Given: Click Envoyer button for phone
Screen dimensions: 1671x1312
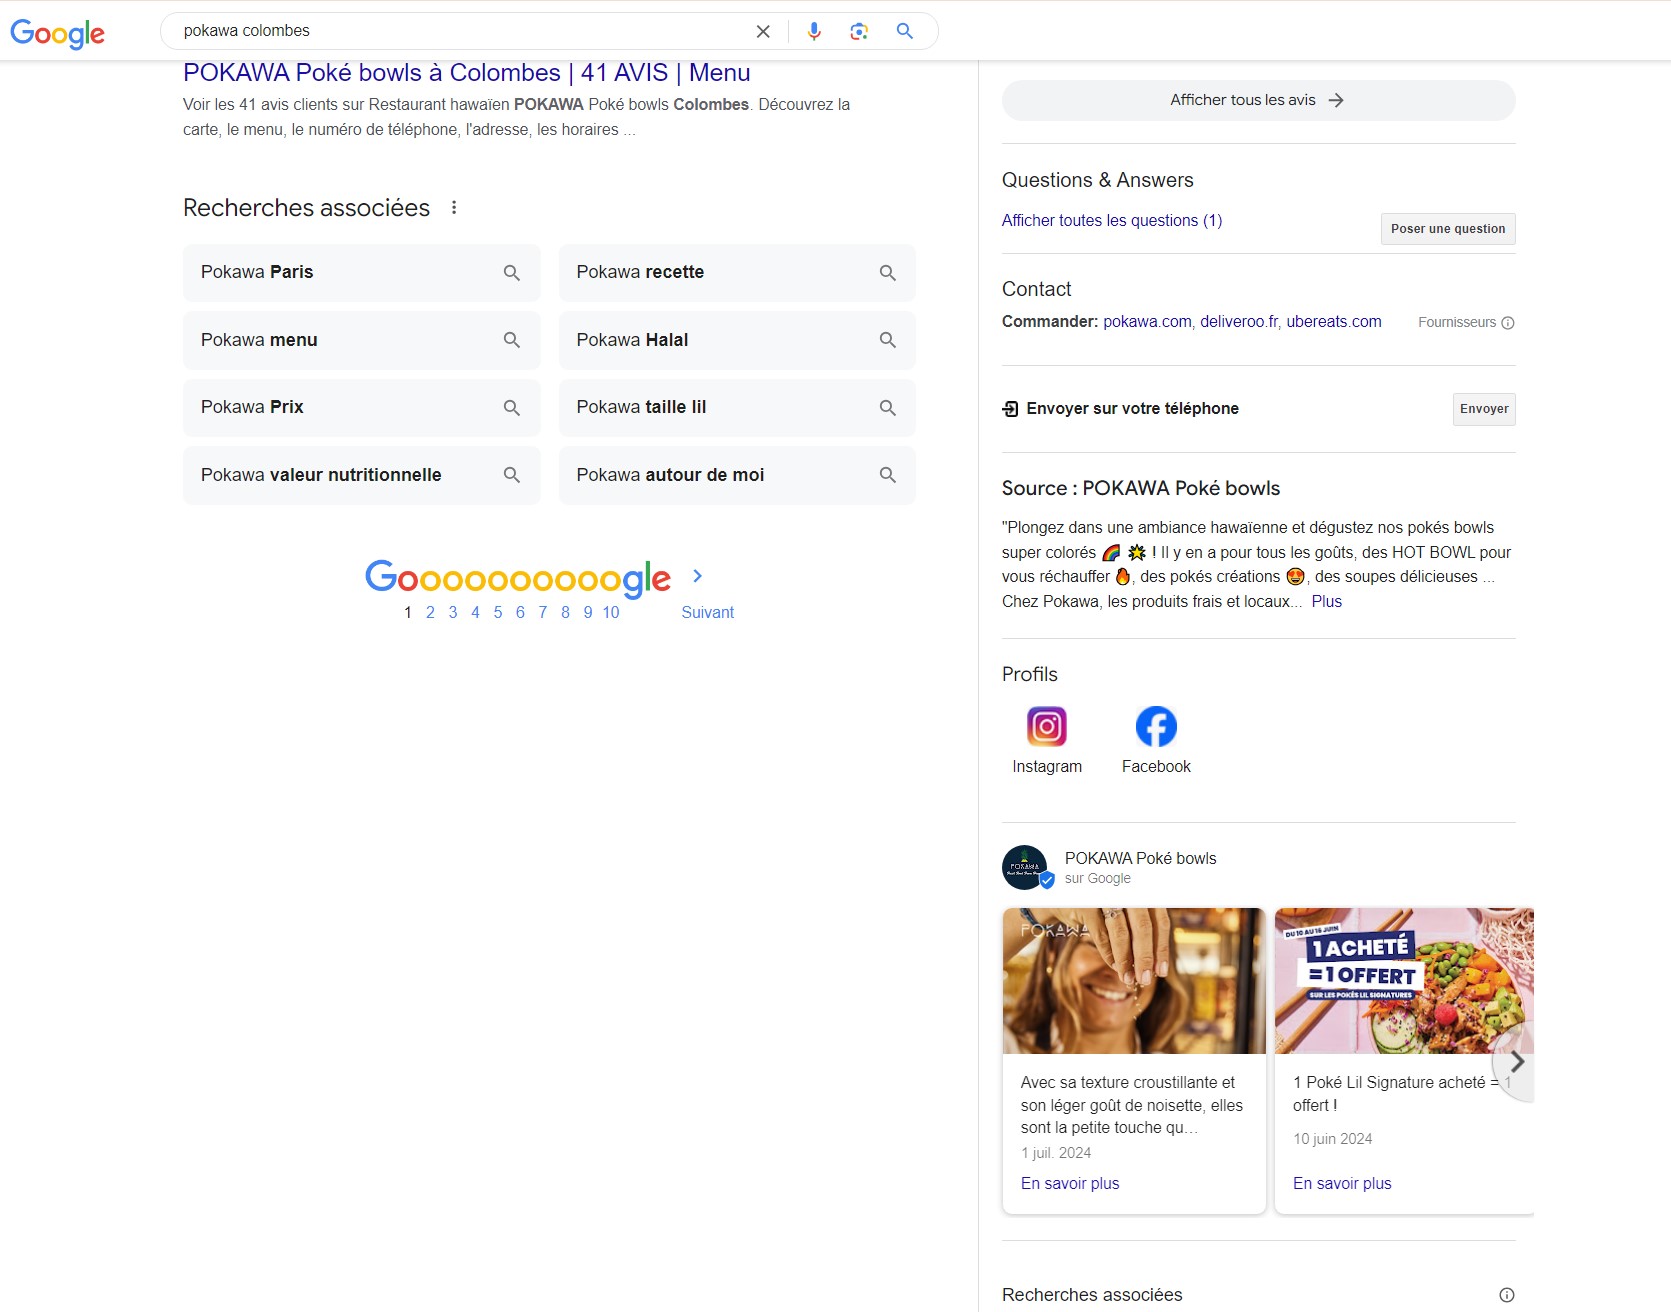Looking at the screenshot, I should coord(1484,409).
